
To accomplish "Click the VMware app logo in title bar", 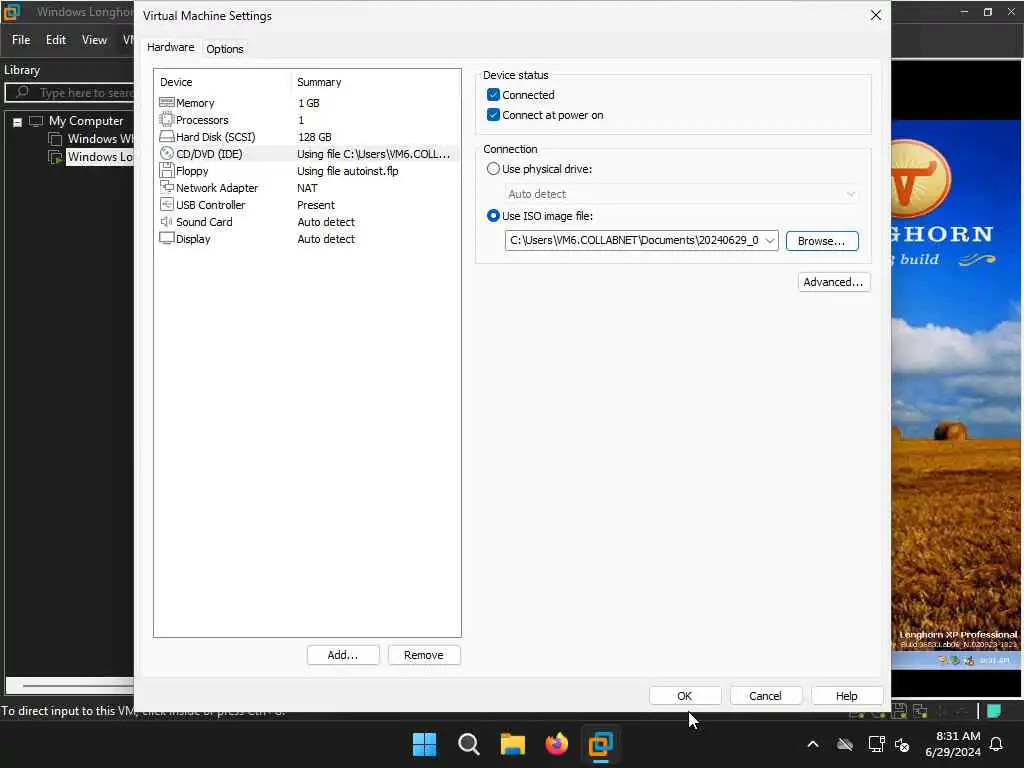I will [x=12, y=12].
